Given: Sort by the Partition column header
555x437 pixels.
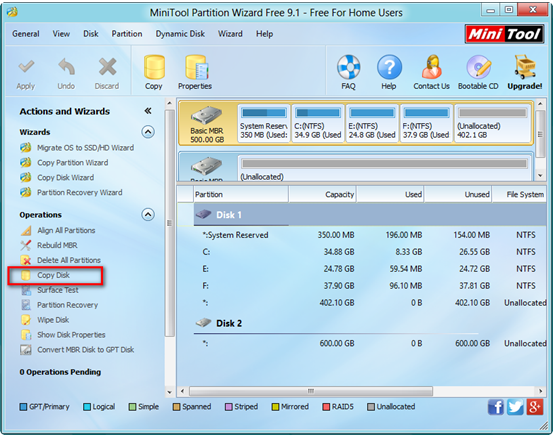Looking at the screenshot, I should pyautogui.click(x=241, y=194).
